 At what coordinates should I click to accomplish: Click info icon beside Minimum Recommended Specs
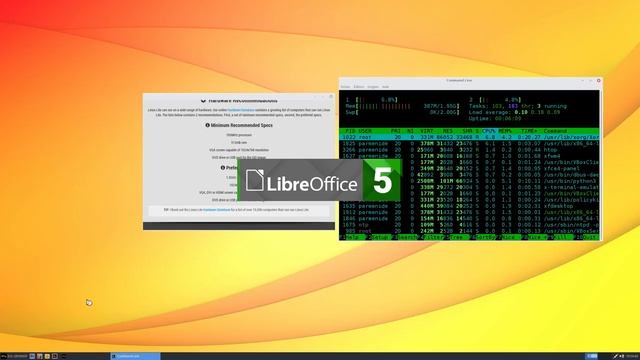[207, 125]
